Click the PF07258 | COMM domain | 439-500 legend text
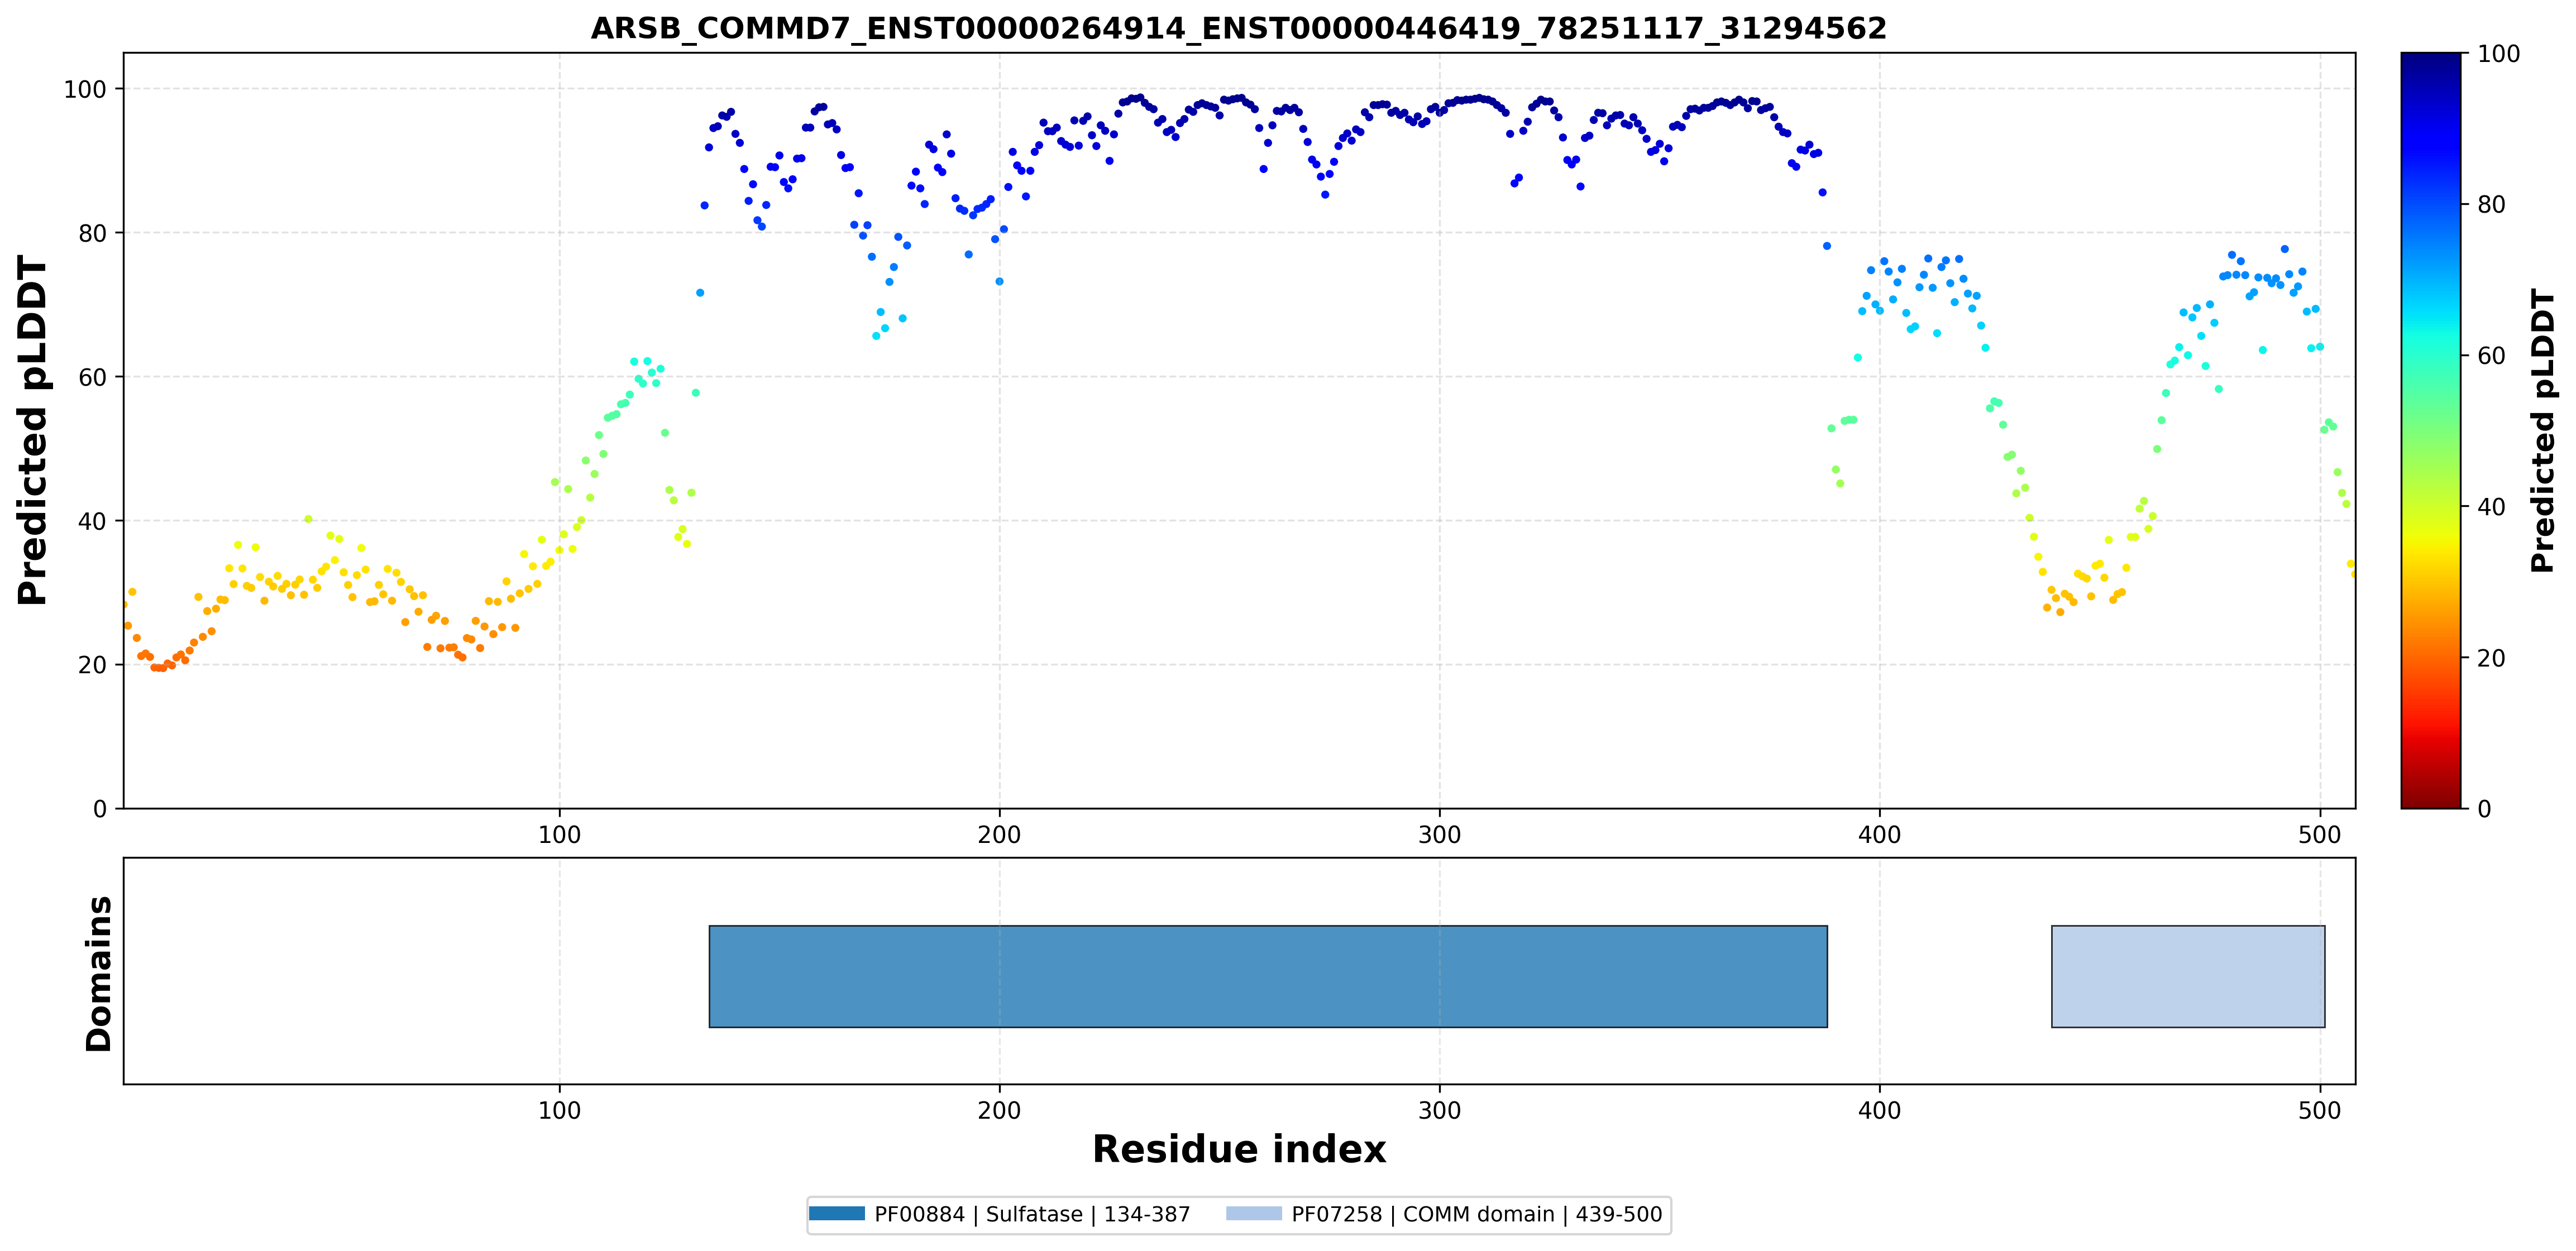Viewport: 2576px width, 1251px height. pyautogui.click(x=1477, y=1214)
